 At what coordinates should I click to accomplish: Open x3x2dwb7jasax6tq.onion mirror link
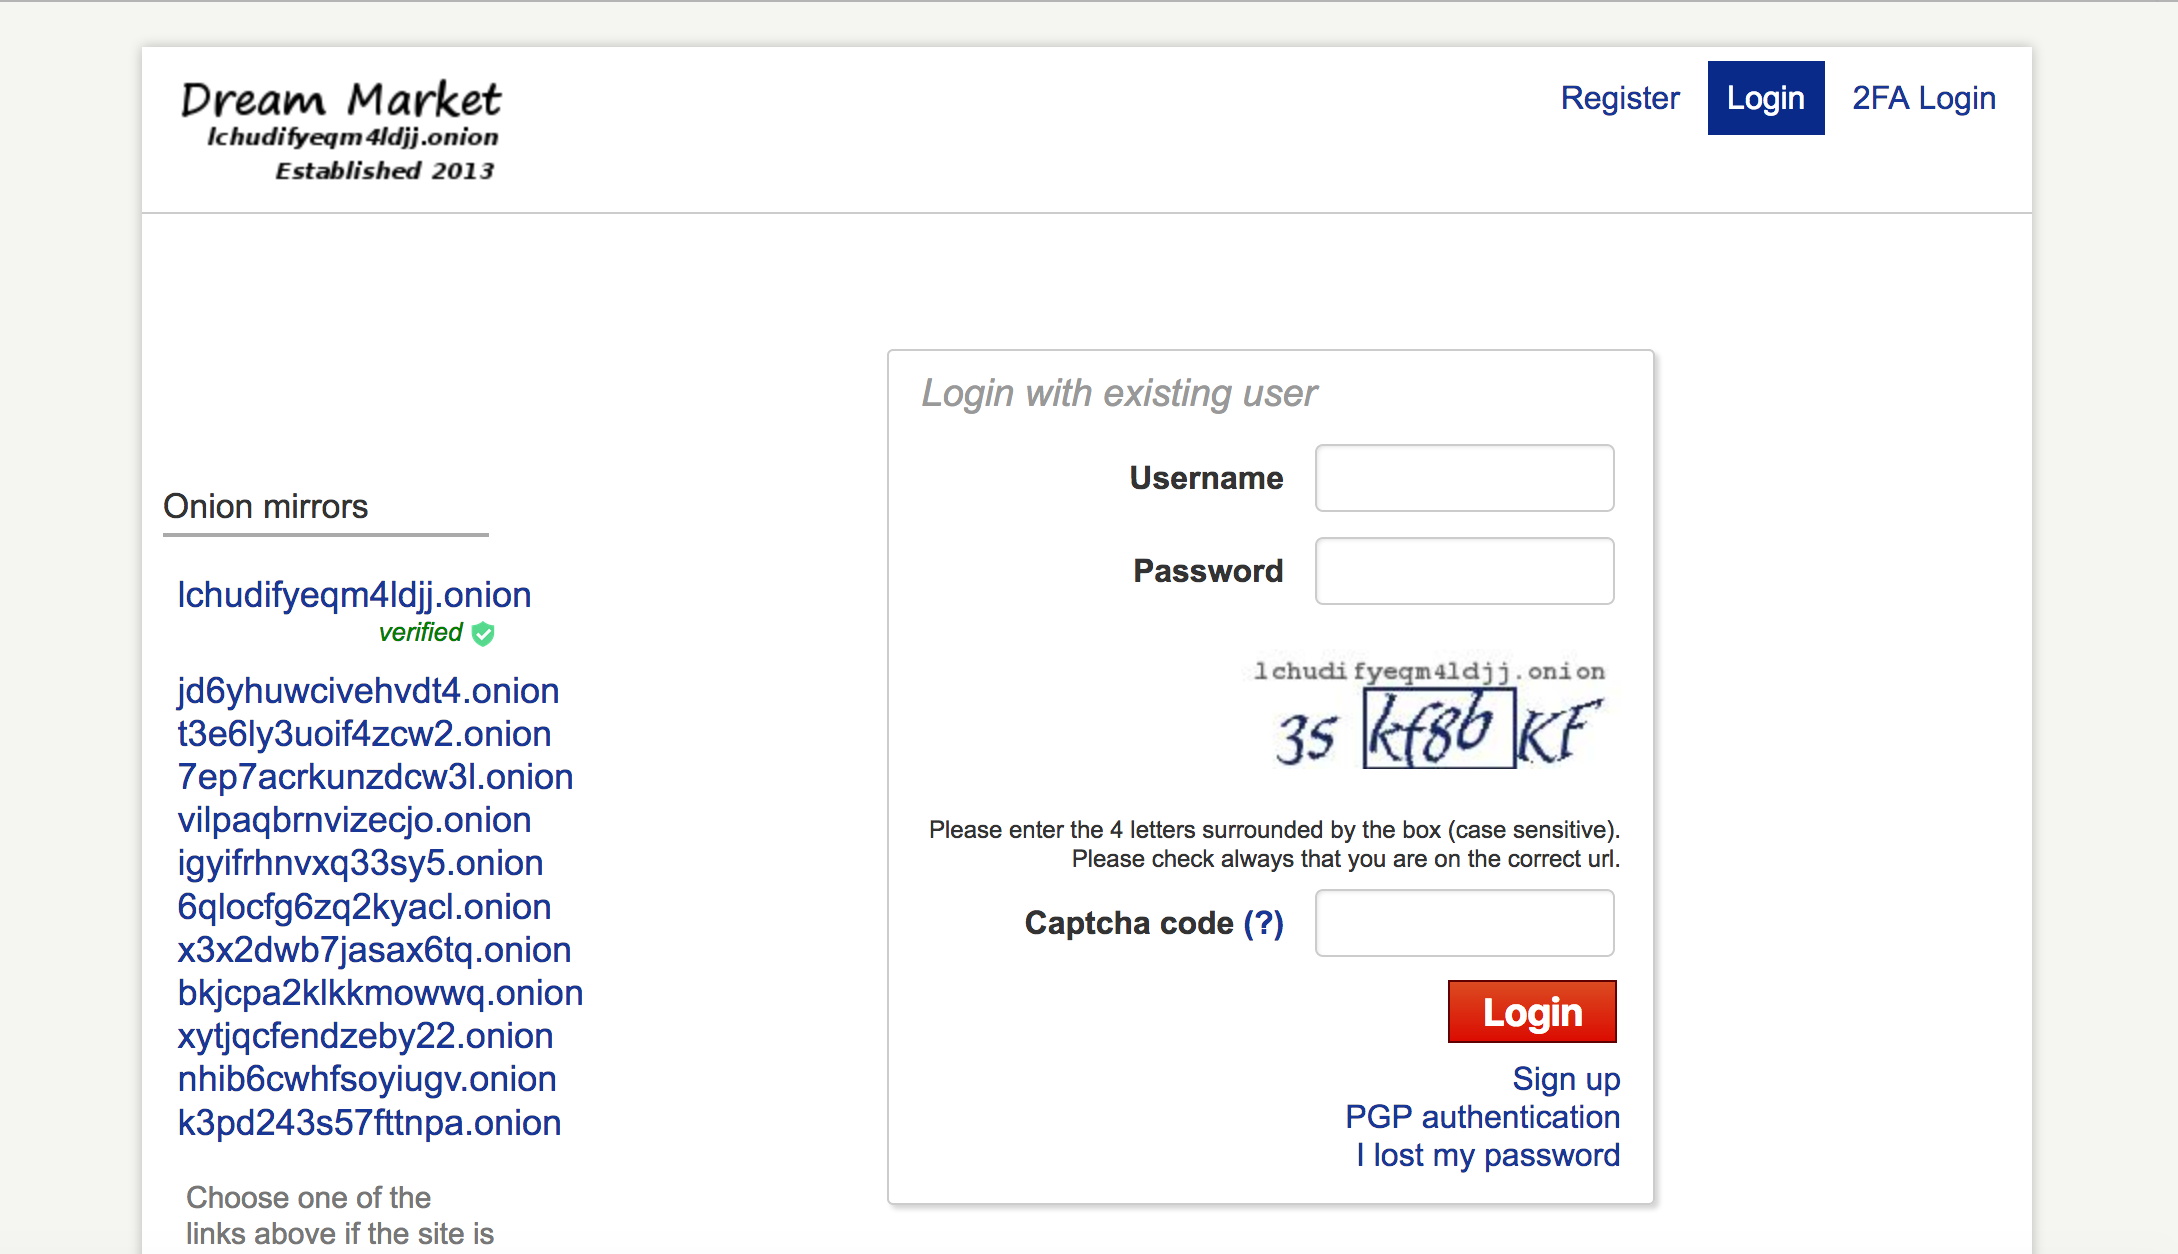[x=374, y=950]
